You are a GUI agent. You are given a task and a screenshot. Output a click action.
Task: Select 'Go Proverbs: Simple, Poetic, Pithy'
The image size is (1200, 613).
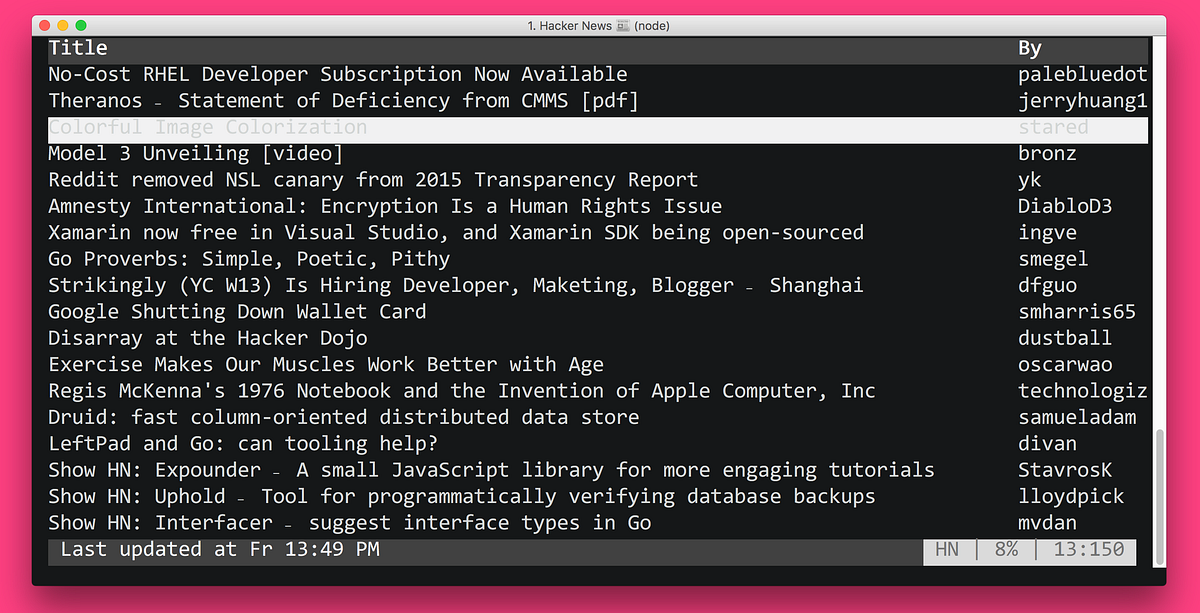(x=249, y=259)
